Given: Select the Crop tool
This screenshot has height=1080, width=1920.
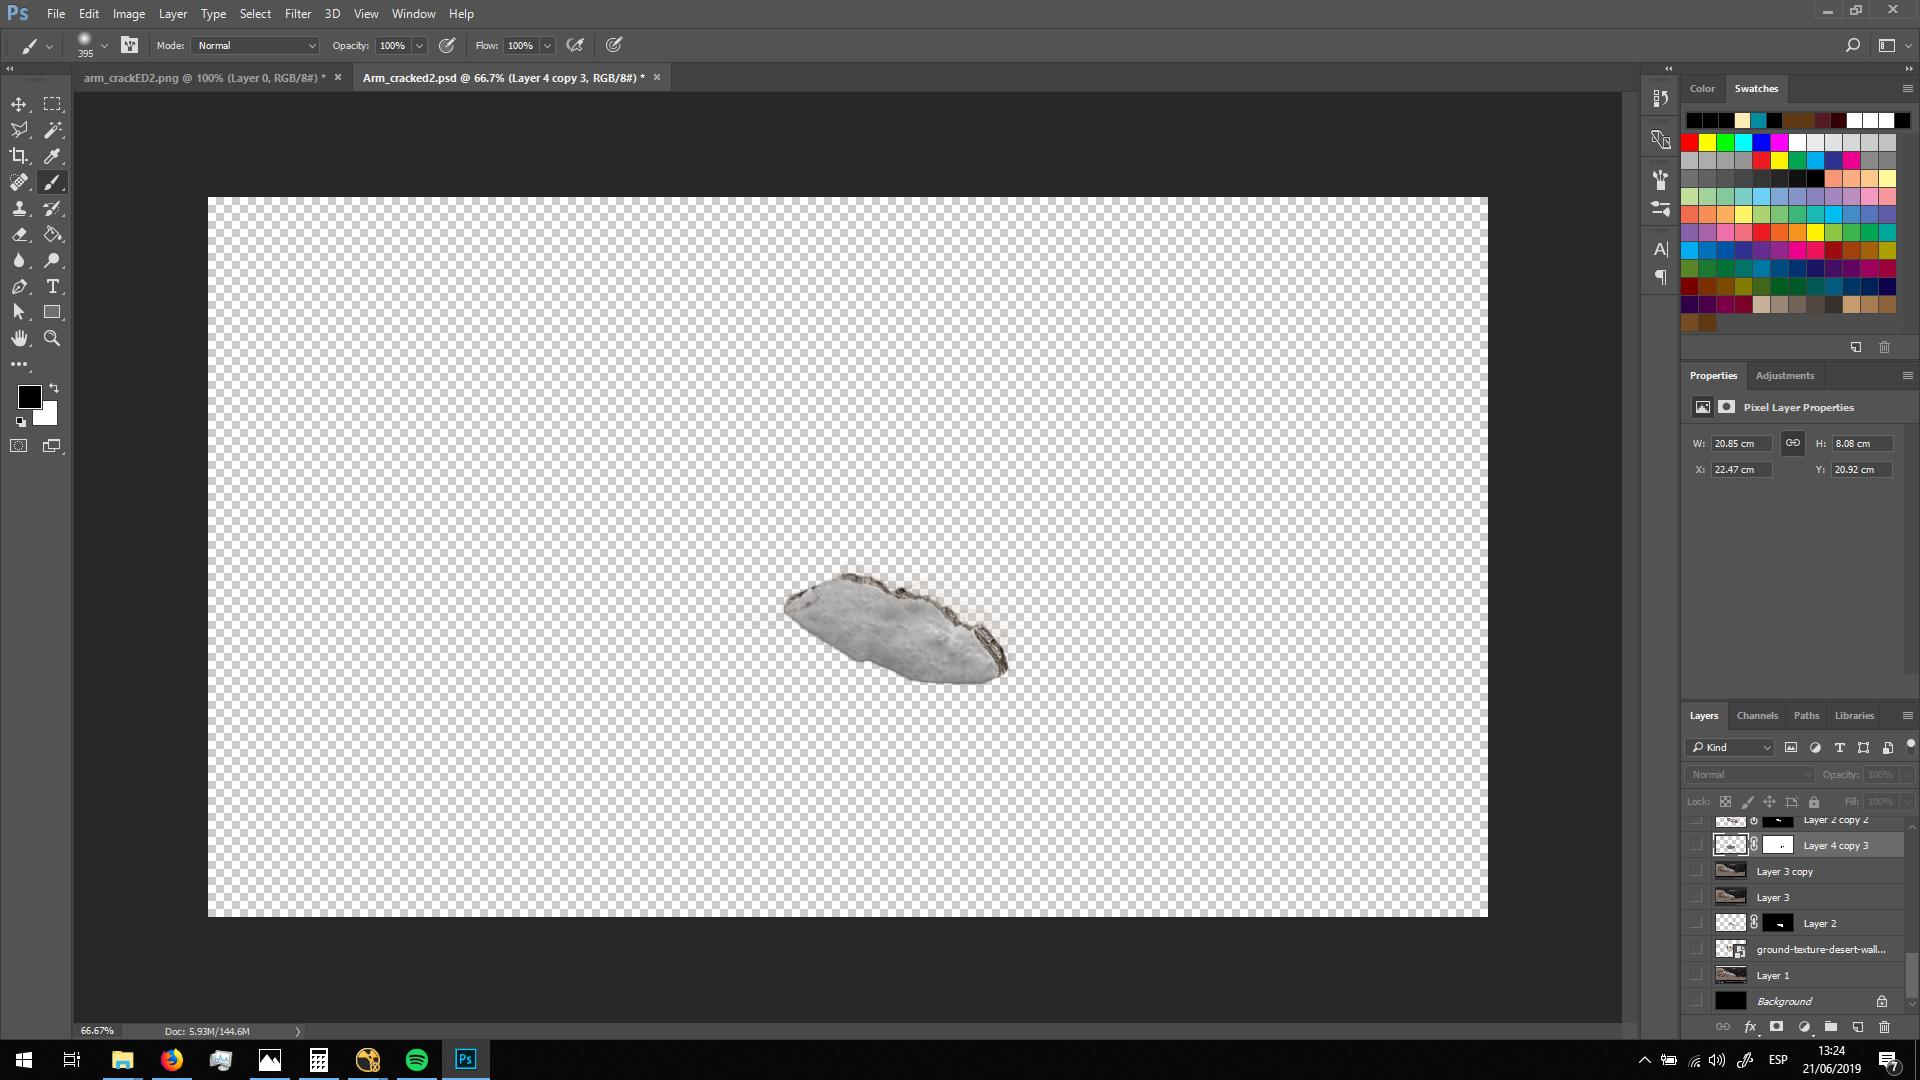Looking at the screenshot, I should point(19,156).
